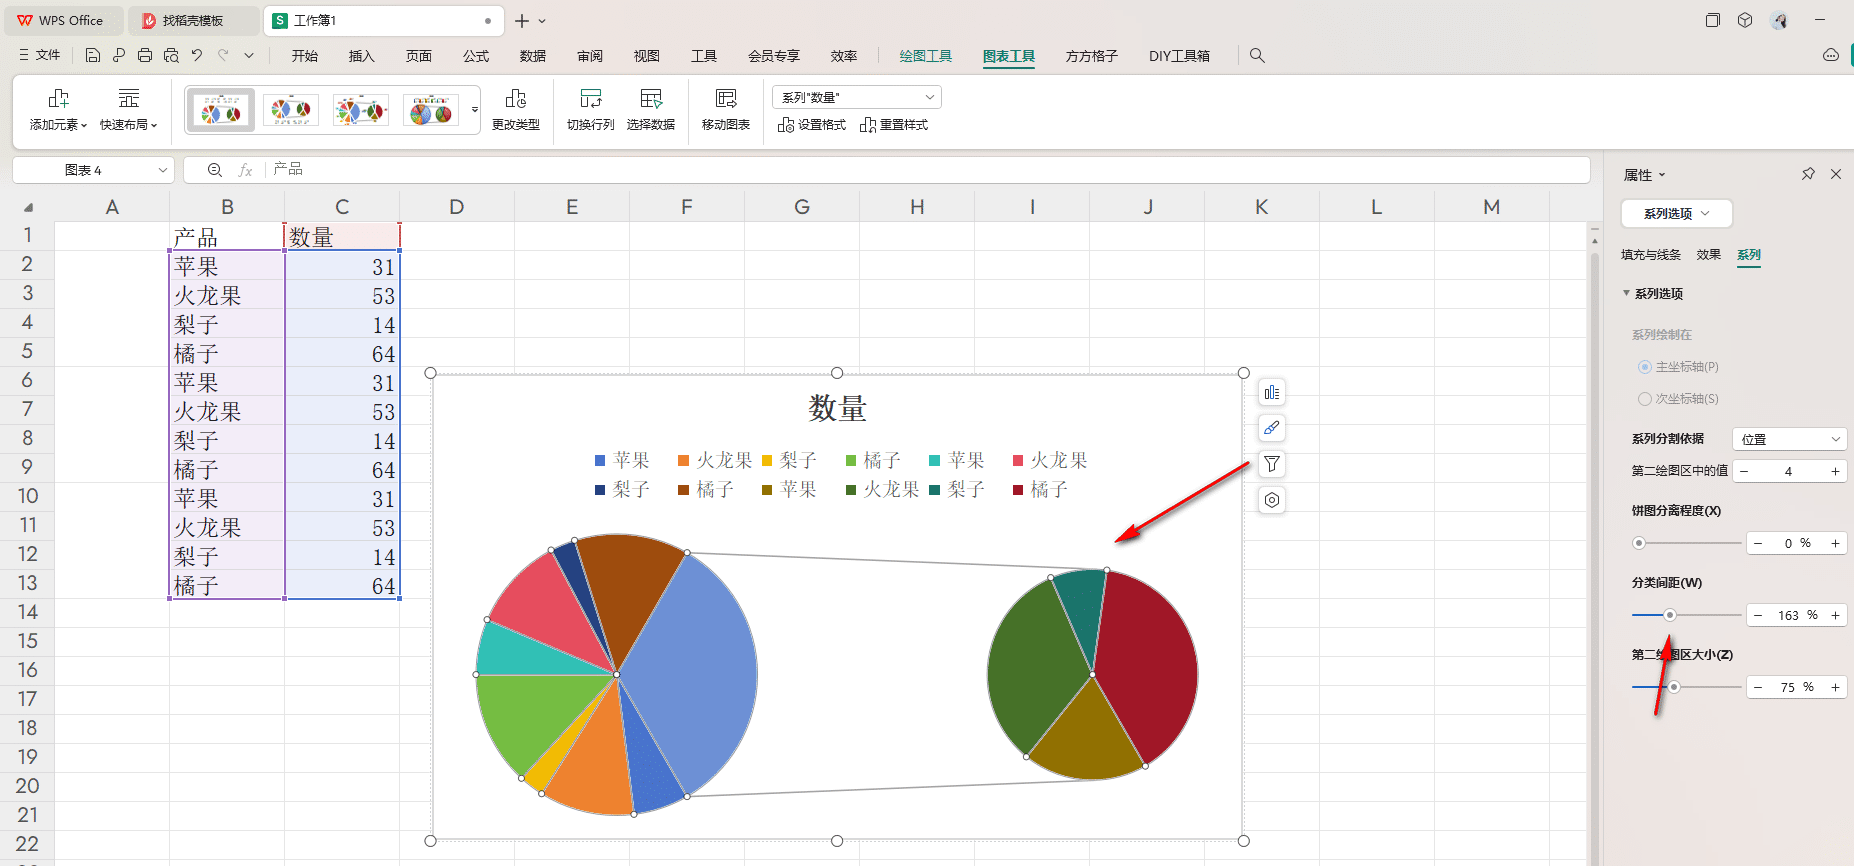1854x866 pixels.
Task: Click the fx insert function icon
Action: pyautogui.click(x=245, y=170)
